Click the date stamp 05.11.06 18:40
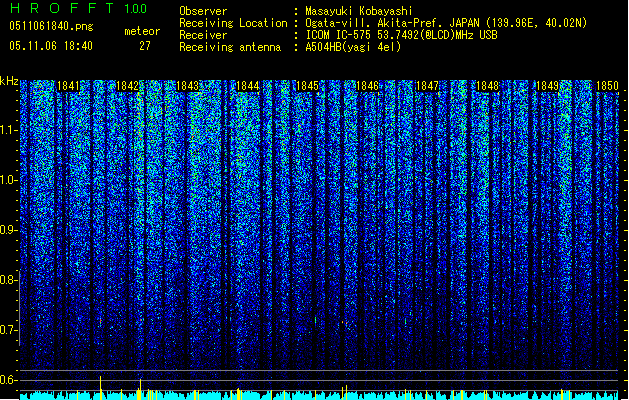 (51, 46)
